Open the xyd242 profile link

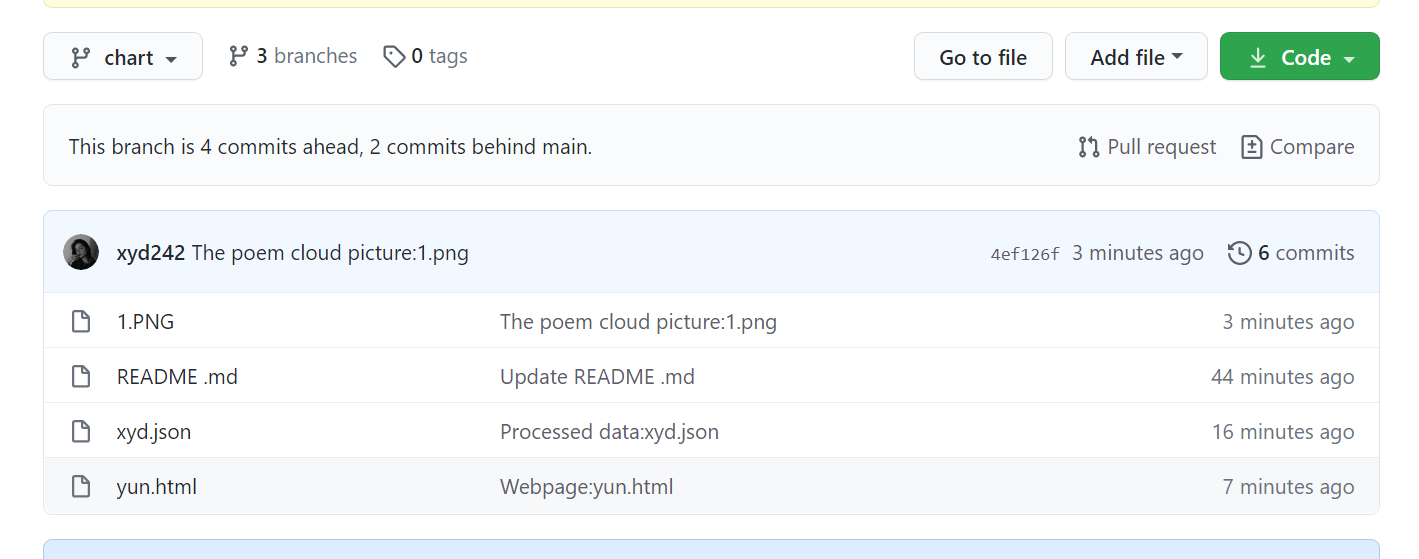(x=151, y=253)
